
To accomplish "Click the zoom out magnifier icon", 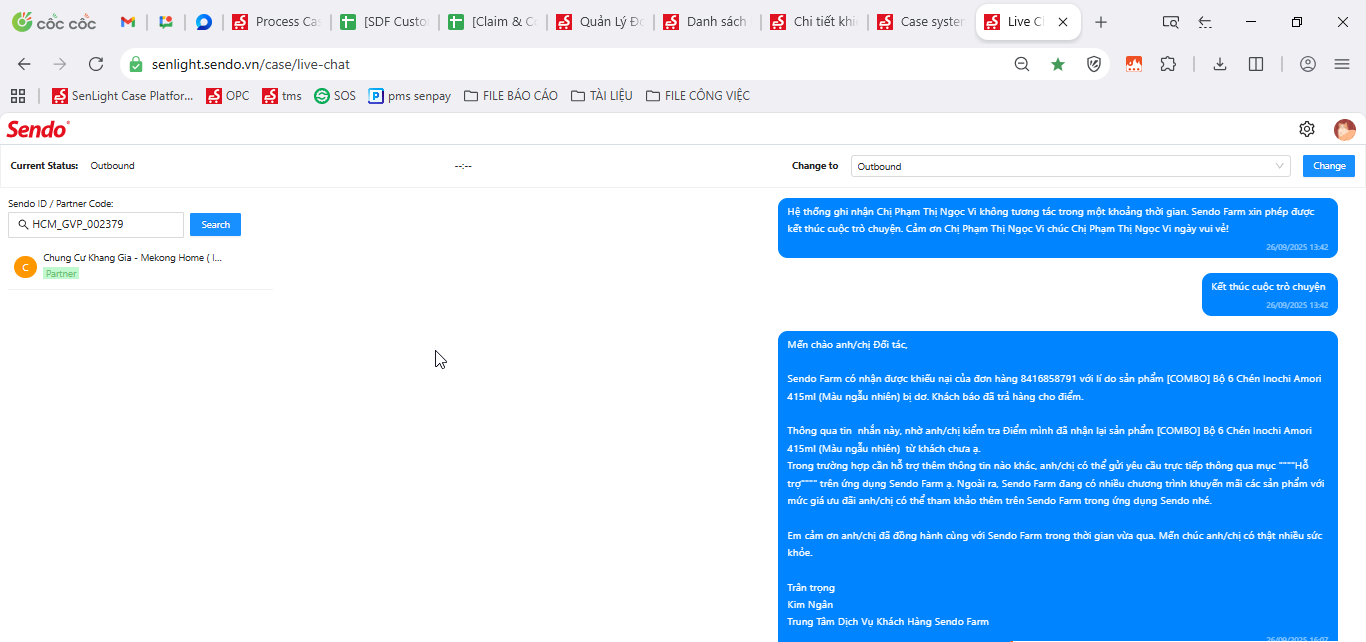I will click(x=1022, y=64).
